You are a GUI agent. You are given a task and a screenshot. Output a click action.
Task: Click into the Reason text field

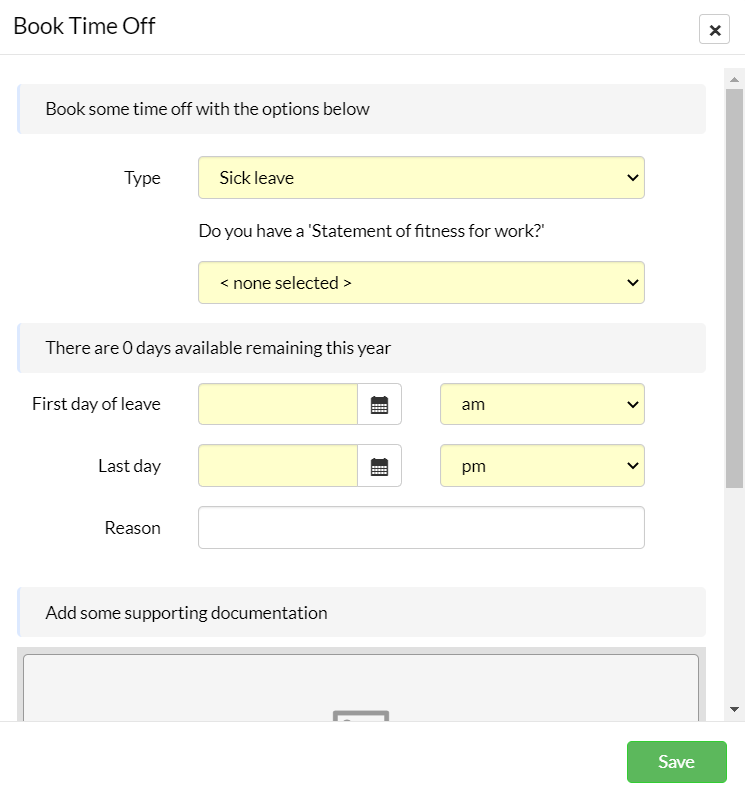(421, 527)
